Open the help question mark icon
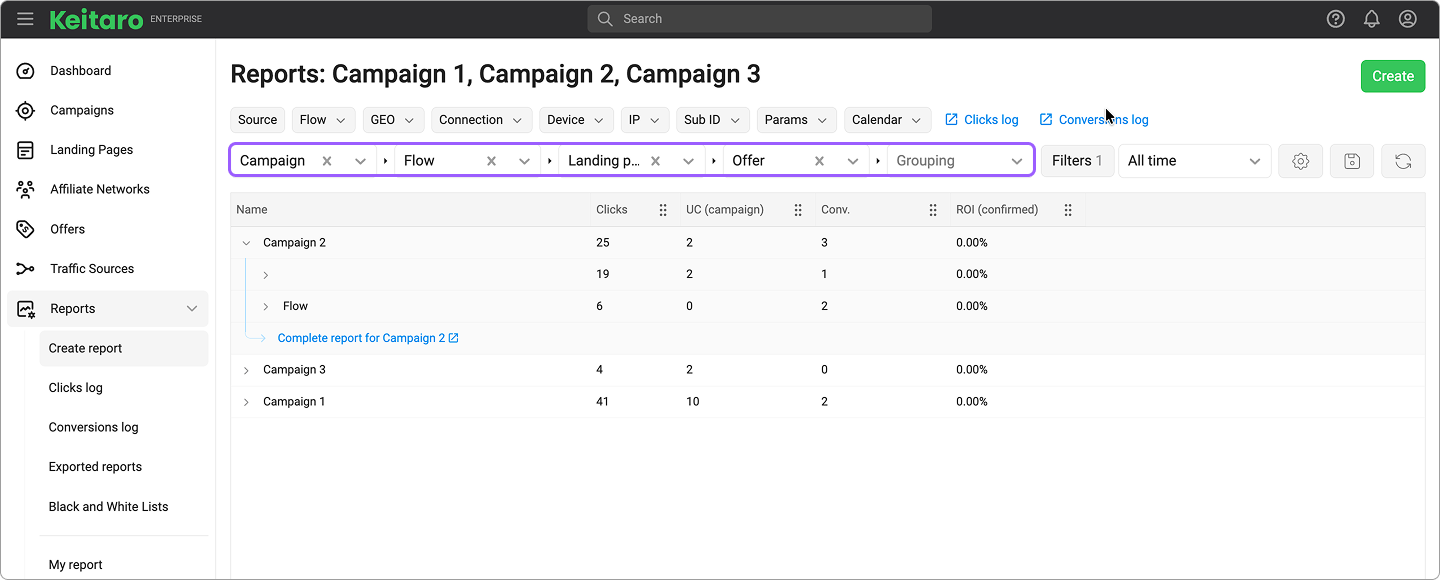Screen dimensions: 1440x580 (x=1335, y=19)
